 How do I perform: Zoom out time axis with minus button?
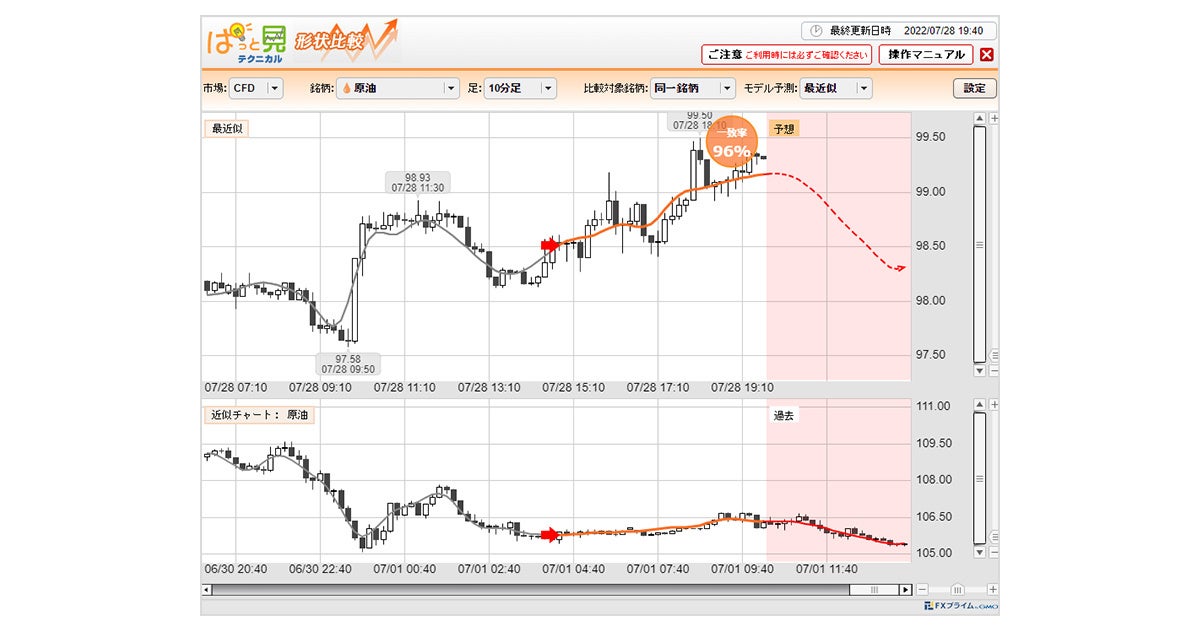(922, 590)
